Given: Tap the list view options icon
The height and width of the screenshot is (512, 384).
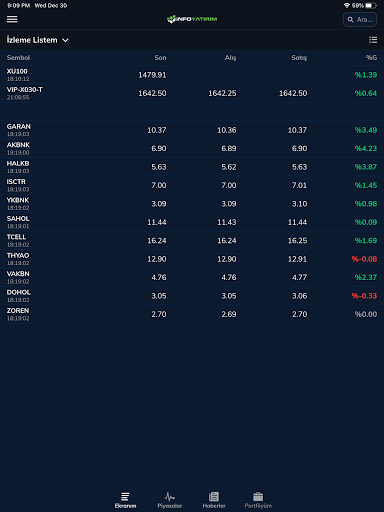Looking at the screenshot, I should (373, 40).
